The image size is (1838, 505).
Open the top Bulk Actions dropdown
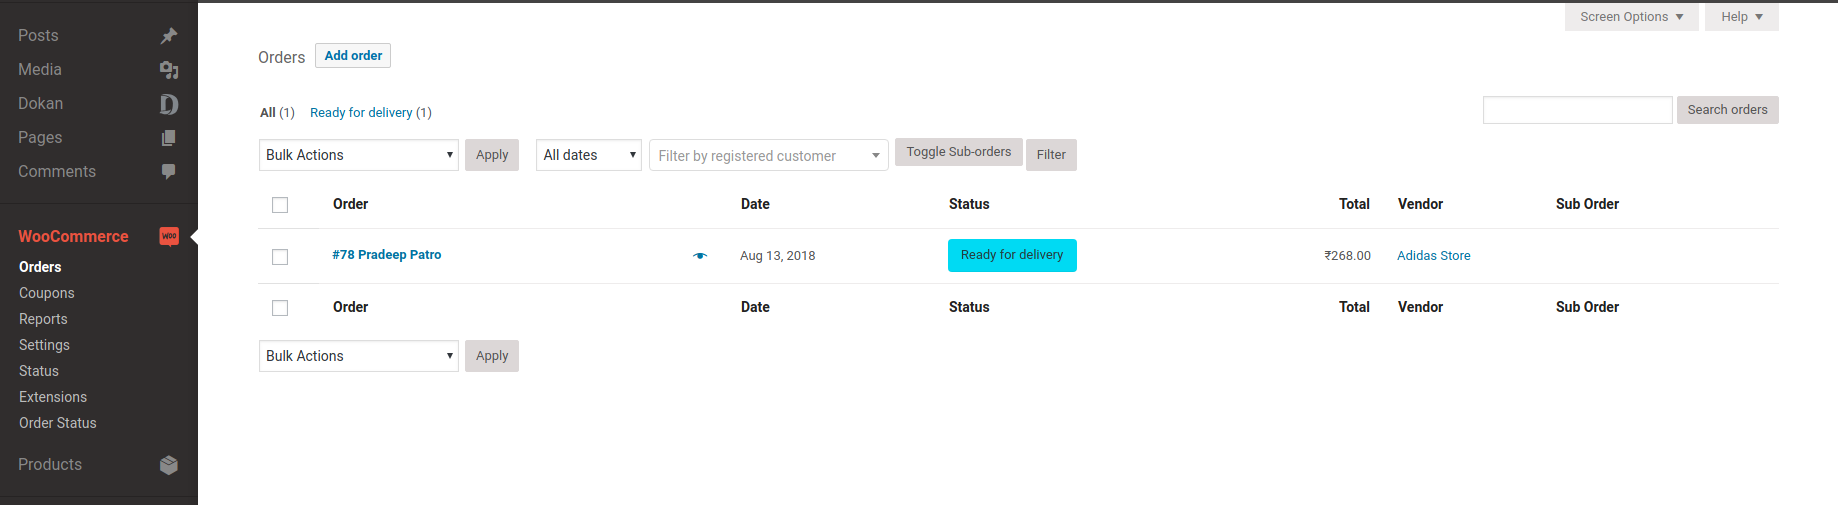[358, 155]
